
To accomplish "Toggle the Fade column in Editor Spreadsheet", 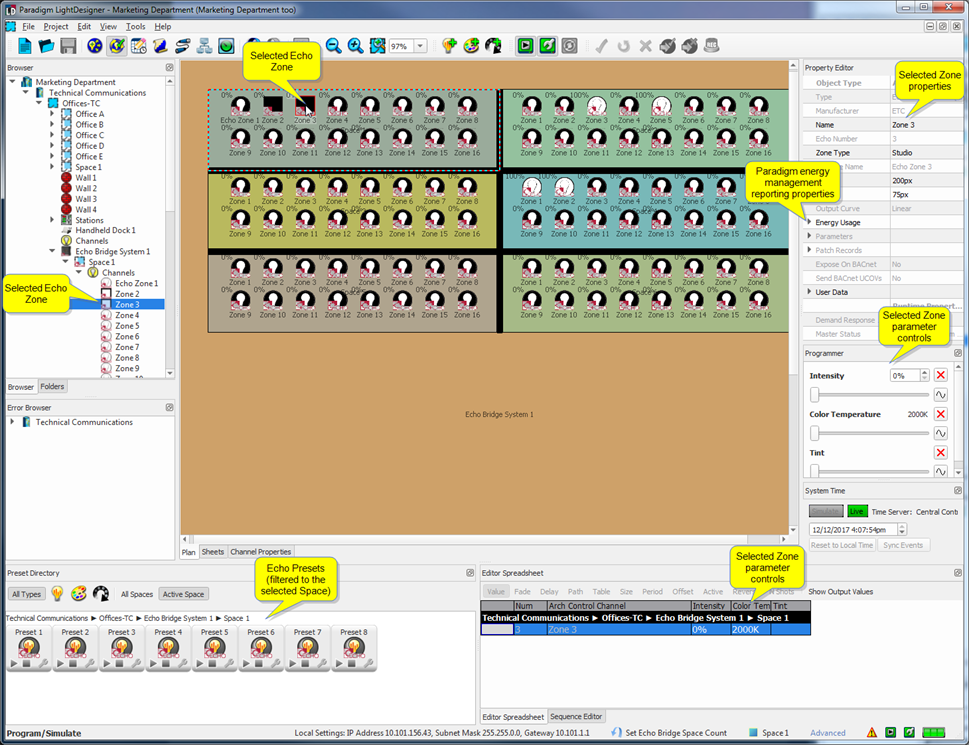I will point(522,592).
